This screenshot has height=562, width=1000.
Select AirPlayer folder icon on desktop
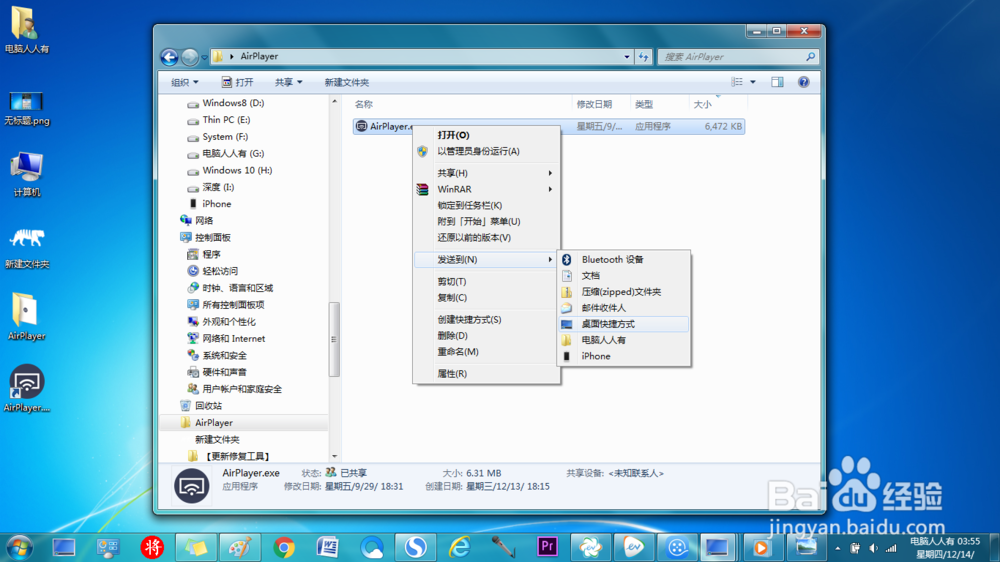coord(26,317)
